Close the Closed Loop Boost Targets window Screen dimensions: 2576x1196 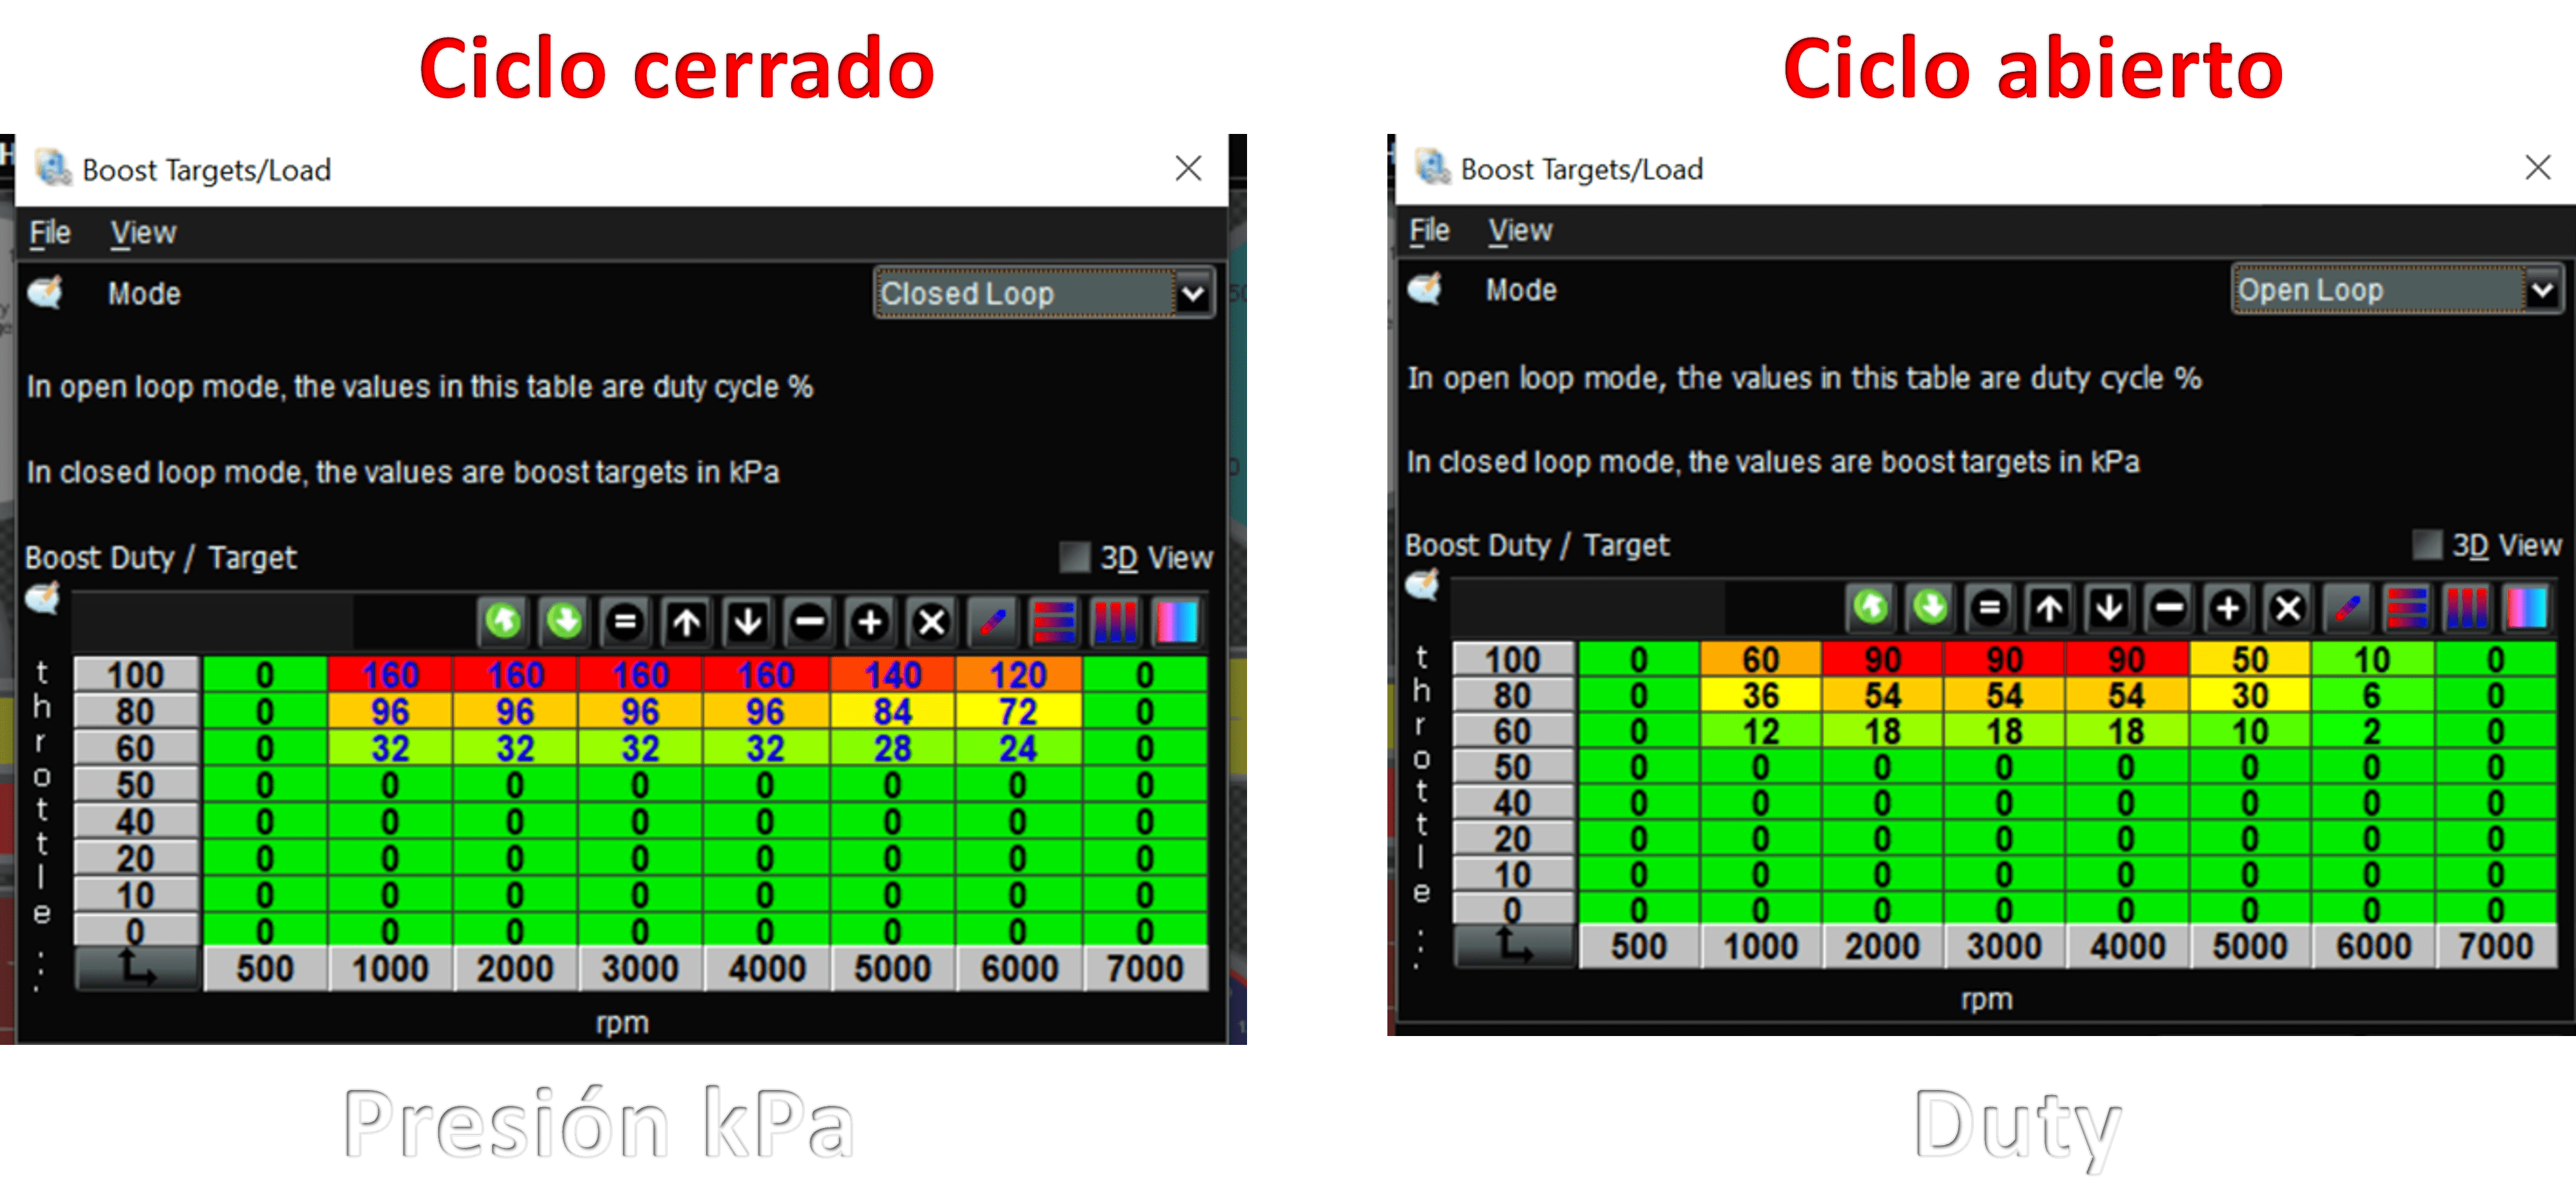[x=1188, y=168]
